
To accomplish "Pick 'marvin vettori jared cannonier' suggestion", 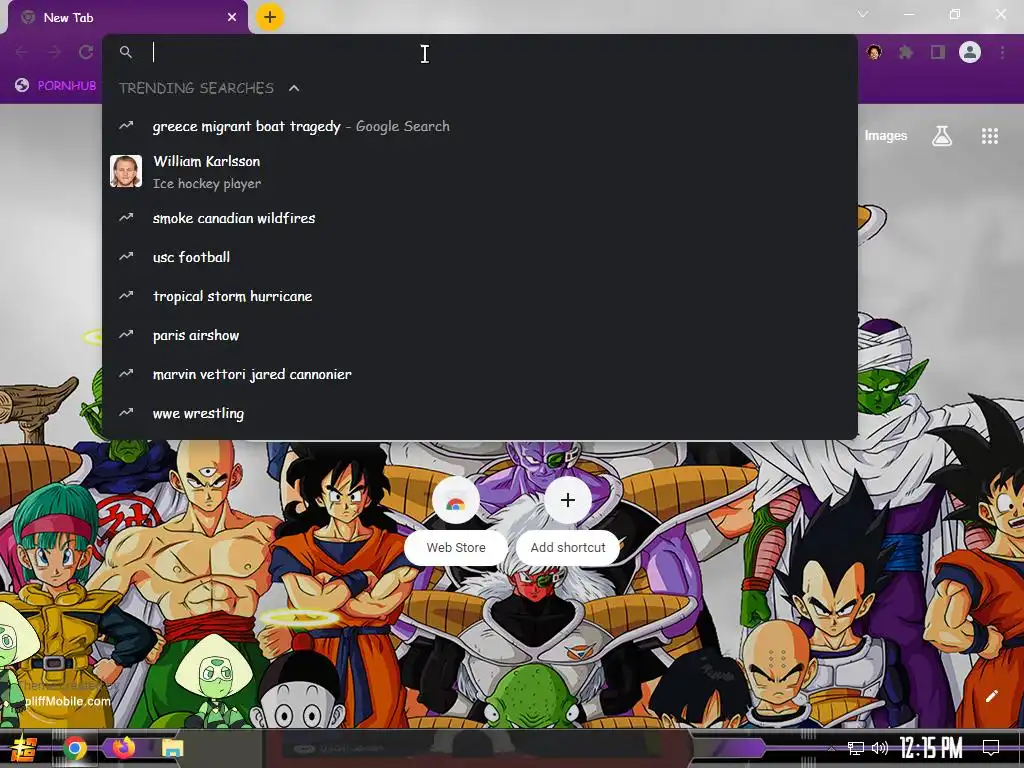I will [x=479, y=375].
